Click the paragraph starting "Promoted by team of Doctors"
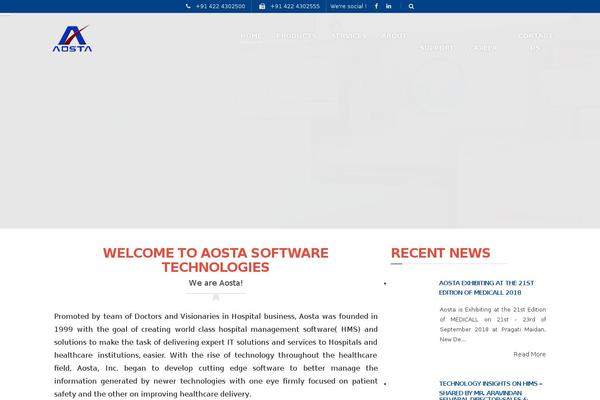This screenshot has height=400, width=600. (216, 355)
